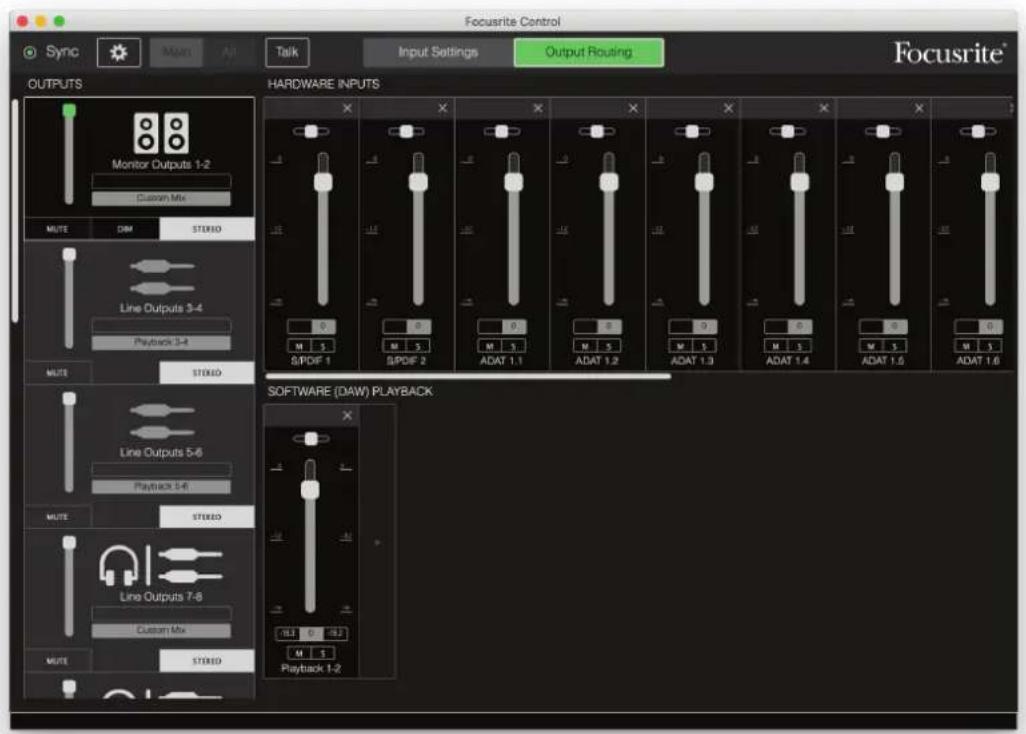Click the S/PDIF 1 channel fader handle
1026x734 pixels.
[323, 182]
